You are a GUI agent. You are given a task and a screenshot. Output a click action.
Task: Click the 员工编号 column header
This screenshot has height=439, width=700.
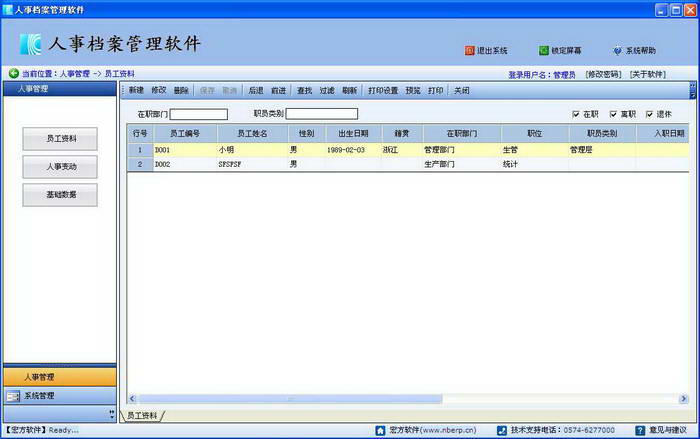(185, 134)
